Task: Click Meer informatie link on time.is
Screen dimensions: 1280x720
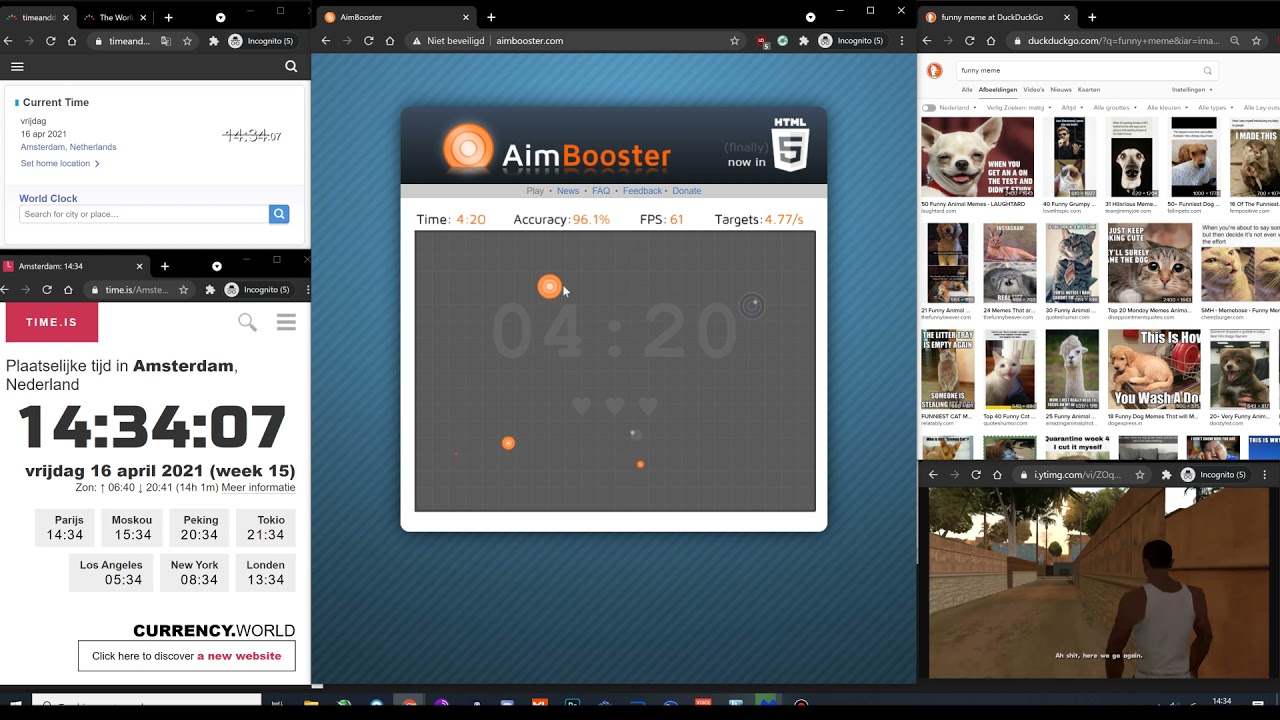Action: click(x=258, y=488)
